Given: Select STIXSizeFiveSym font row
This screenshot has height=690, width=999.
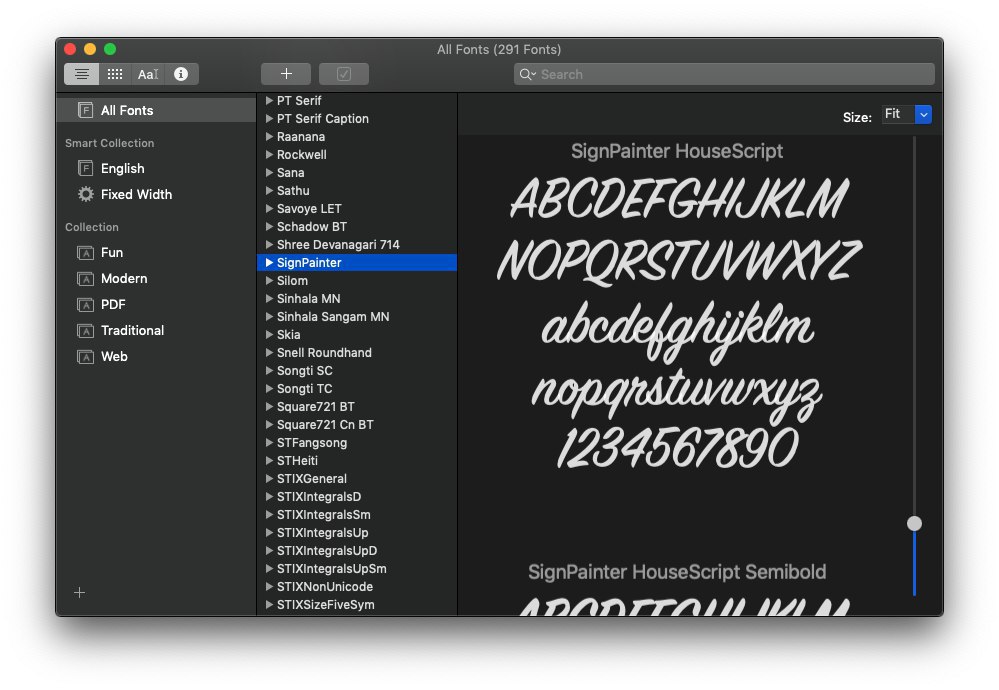Looking at the screenshot, I should pyautogui.click(x=357, y=605).
